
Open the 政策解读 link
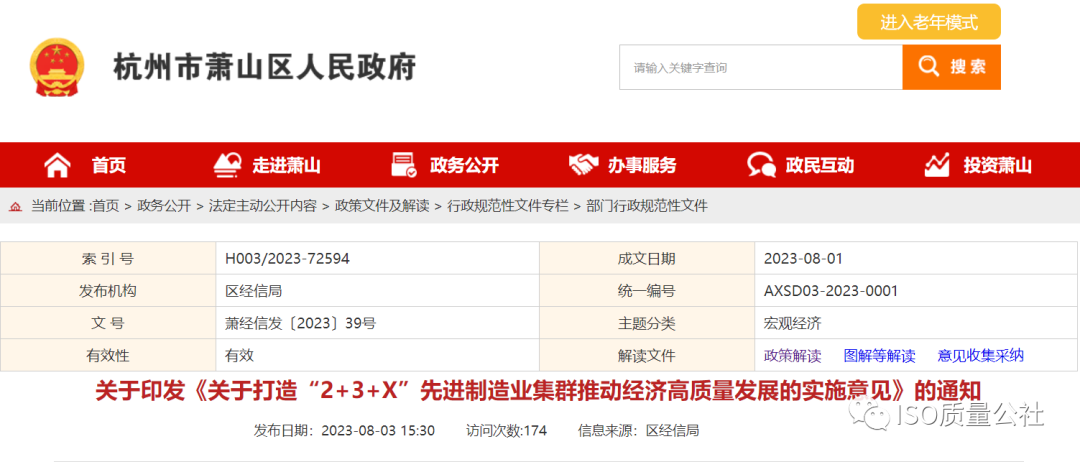[793, 356]
